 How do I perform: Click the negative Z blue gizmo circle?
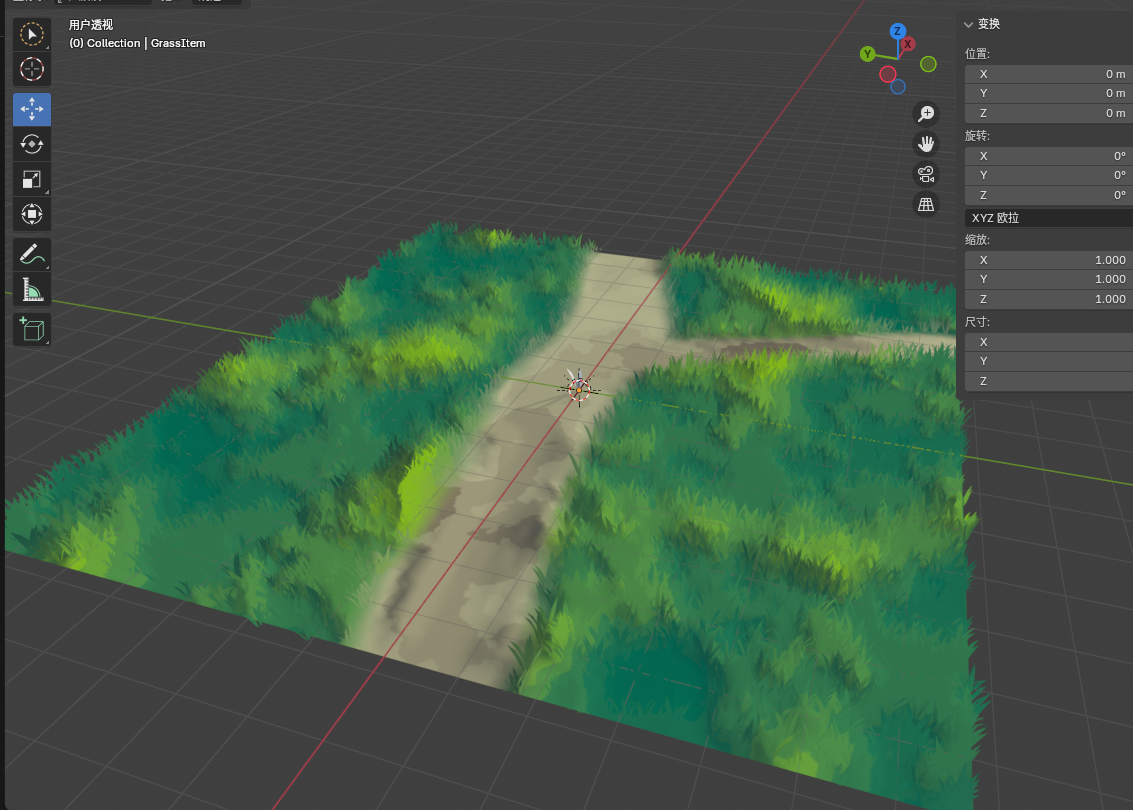(898, 87)
